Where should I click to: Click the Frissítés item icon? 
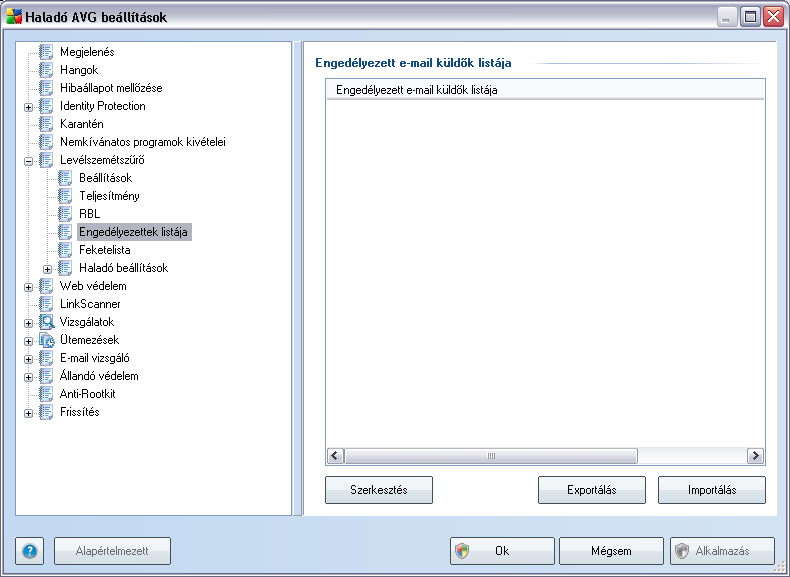point(46,412)
